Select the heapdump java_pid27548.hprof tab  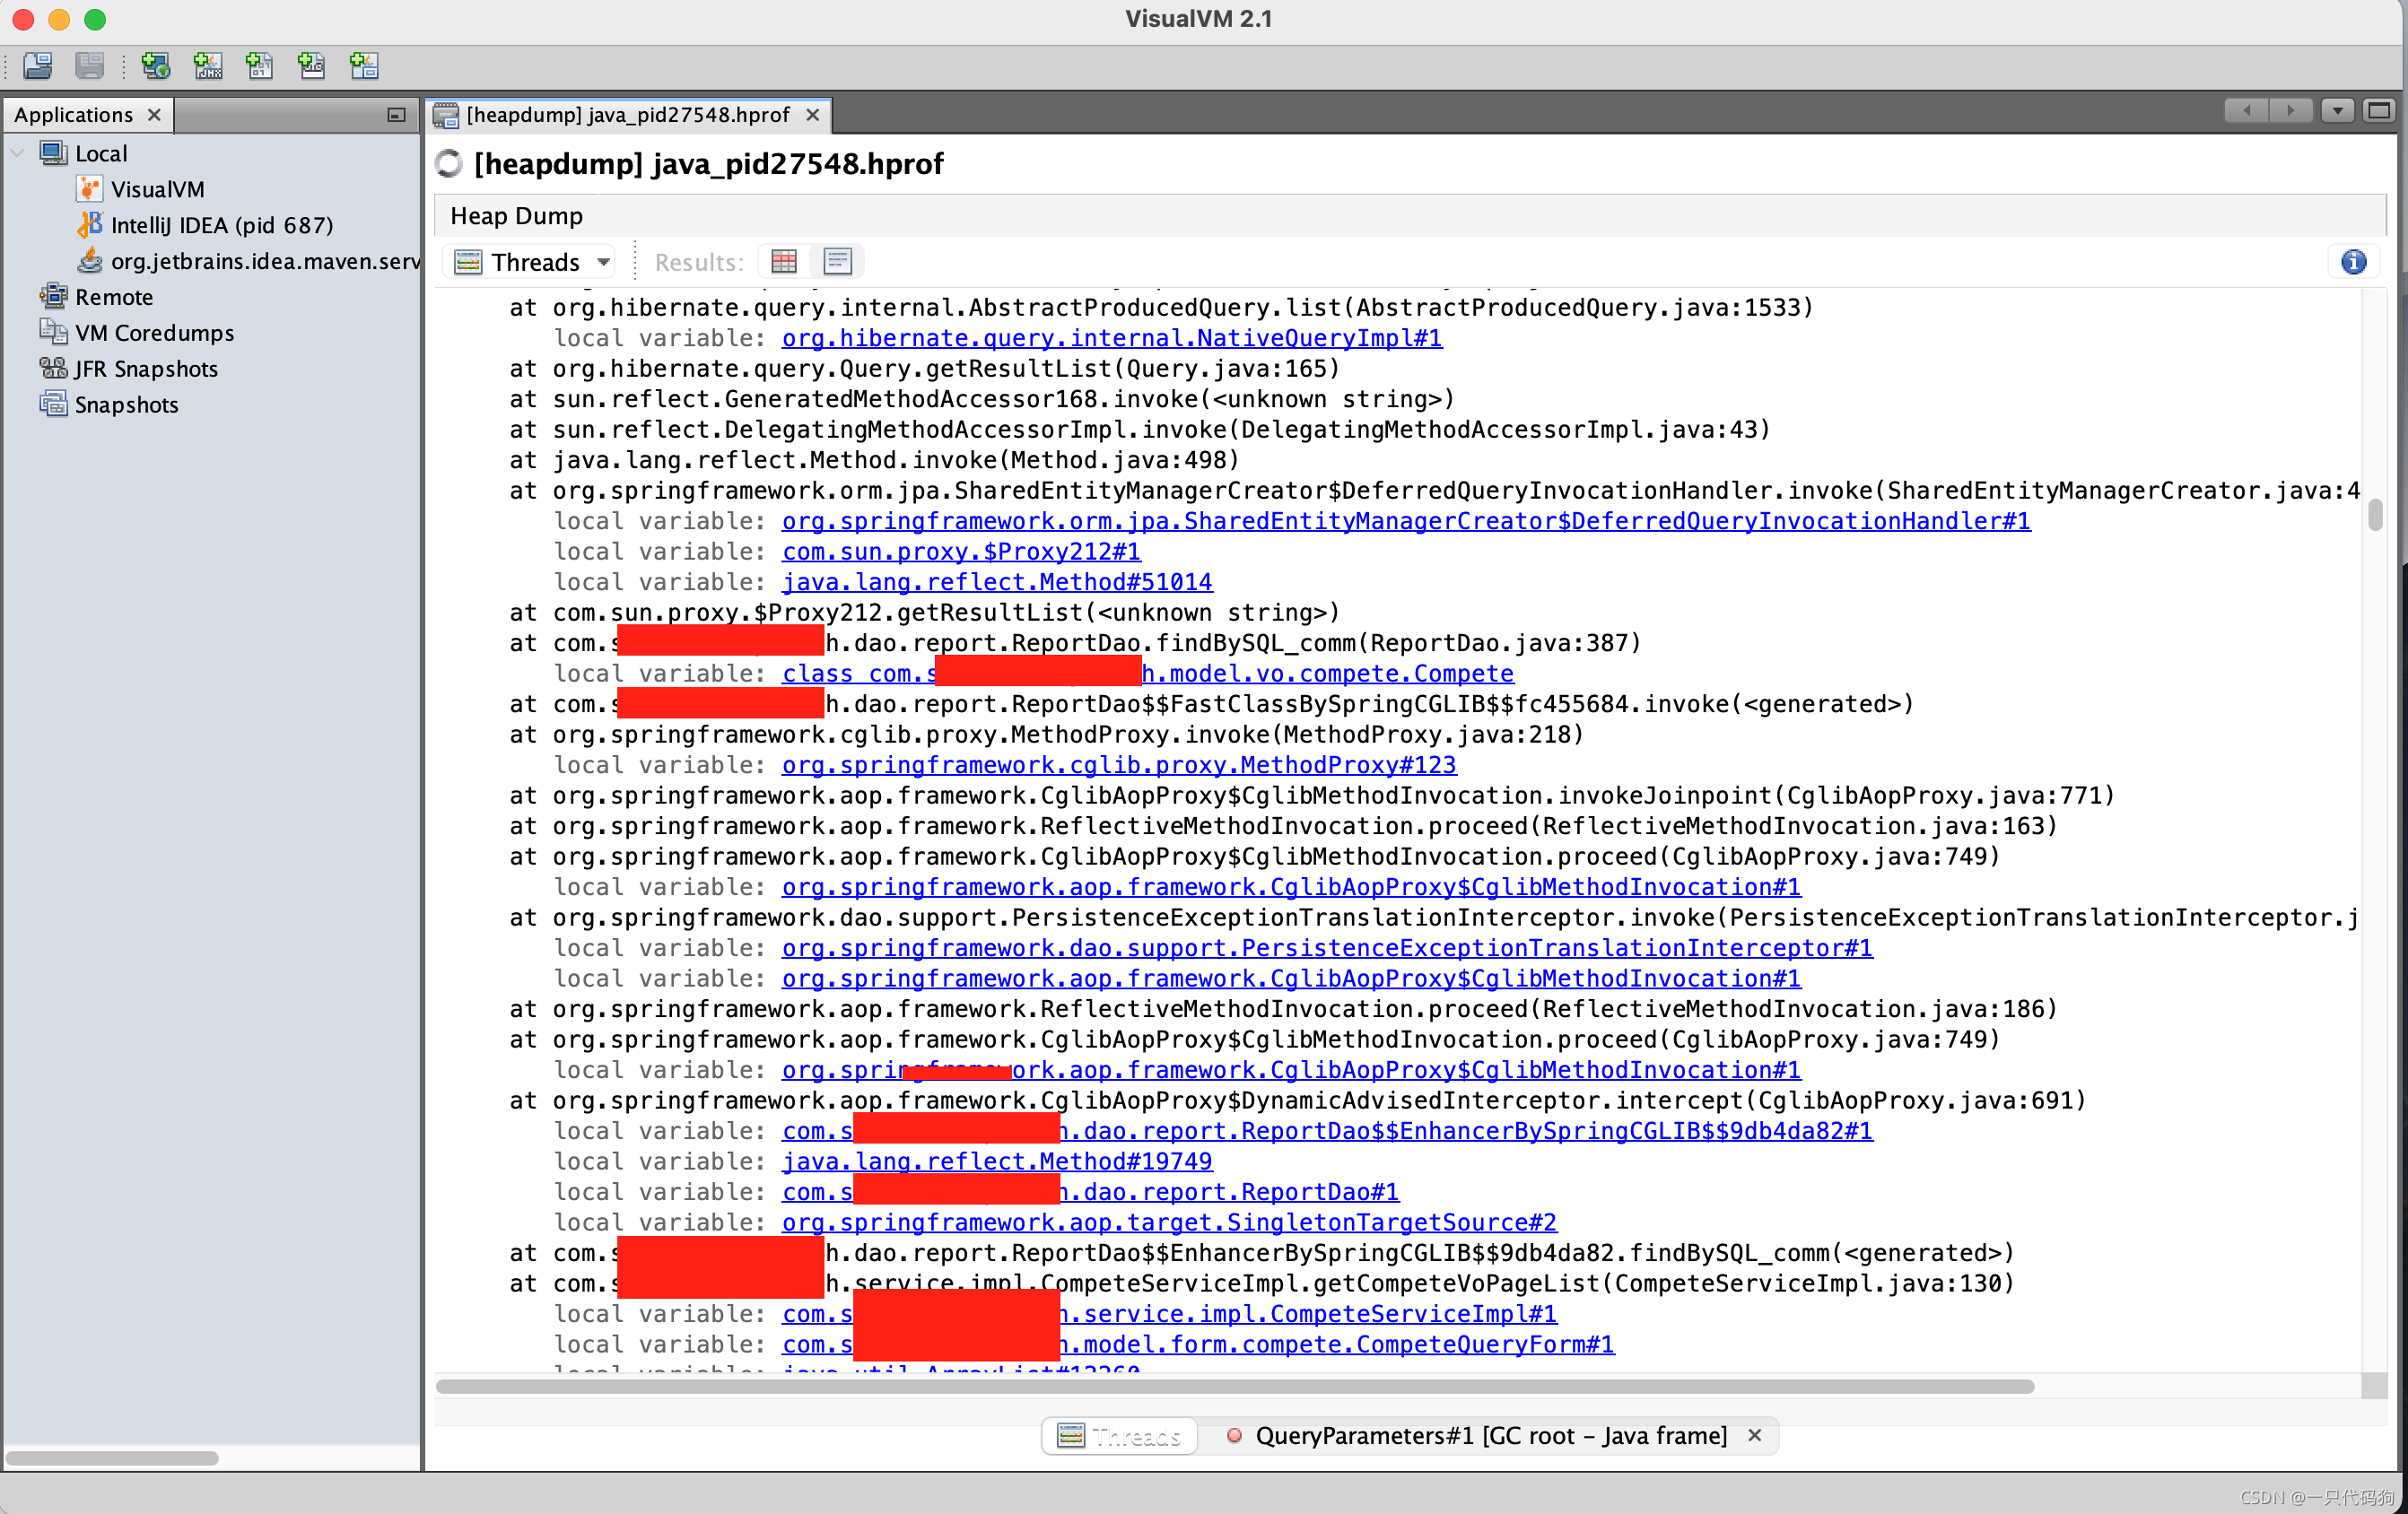coord(627,115)
